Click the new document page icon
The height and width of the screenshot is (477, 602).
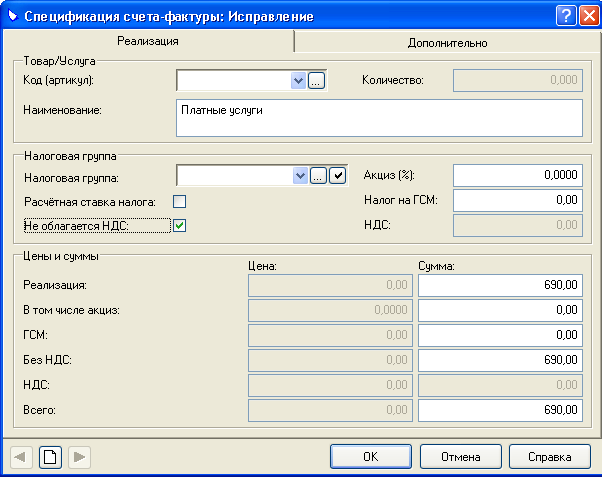pos(50,457)
